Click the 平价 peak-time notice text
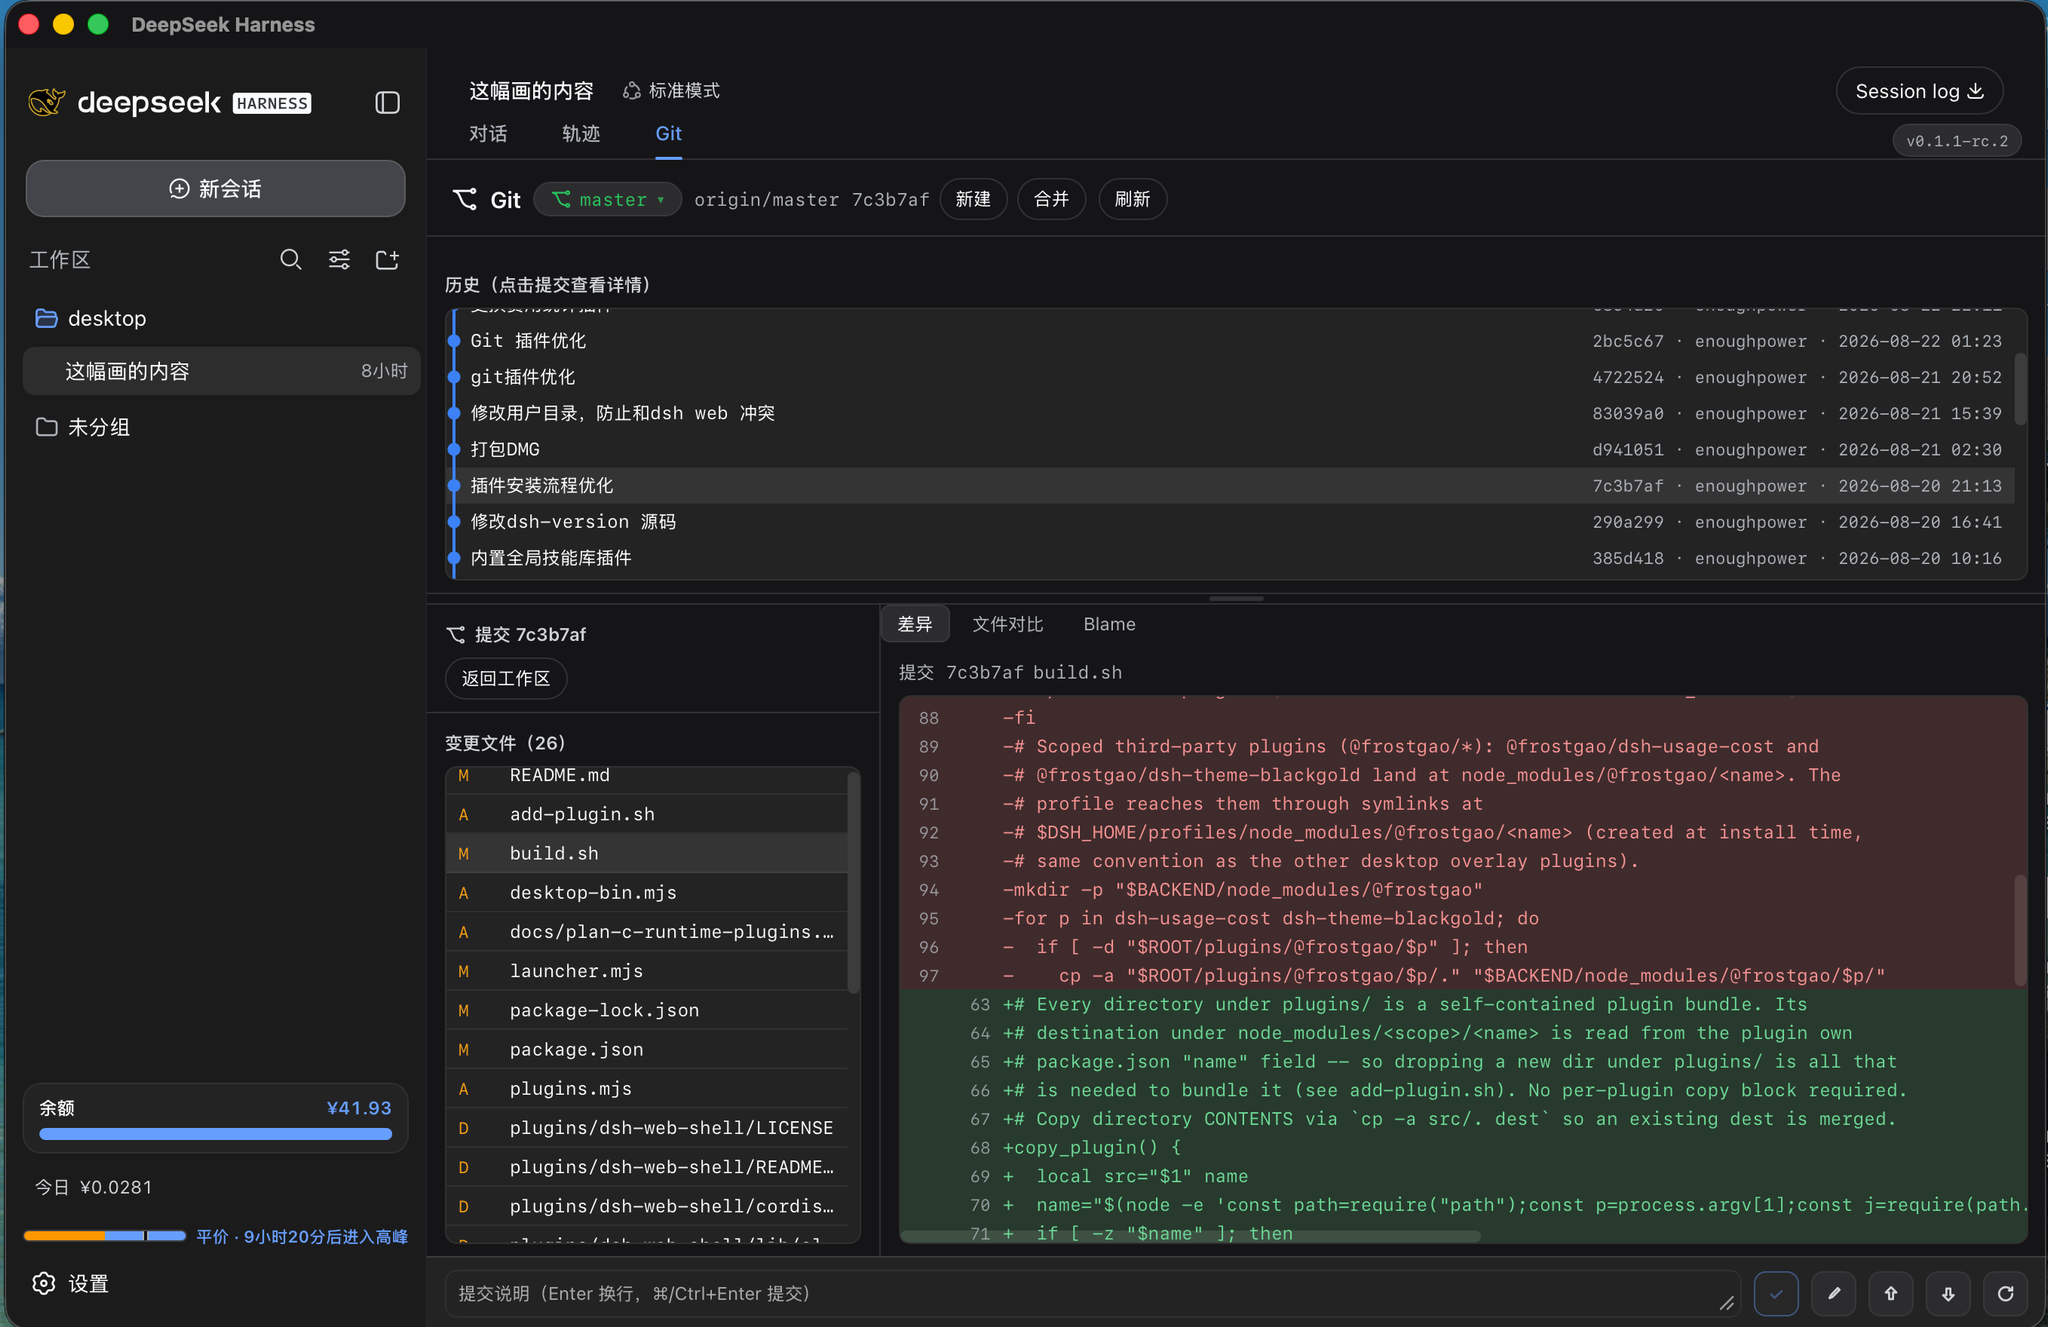 click(302, 1237)
